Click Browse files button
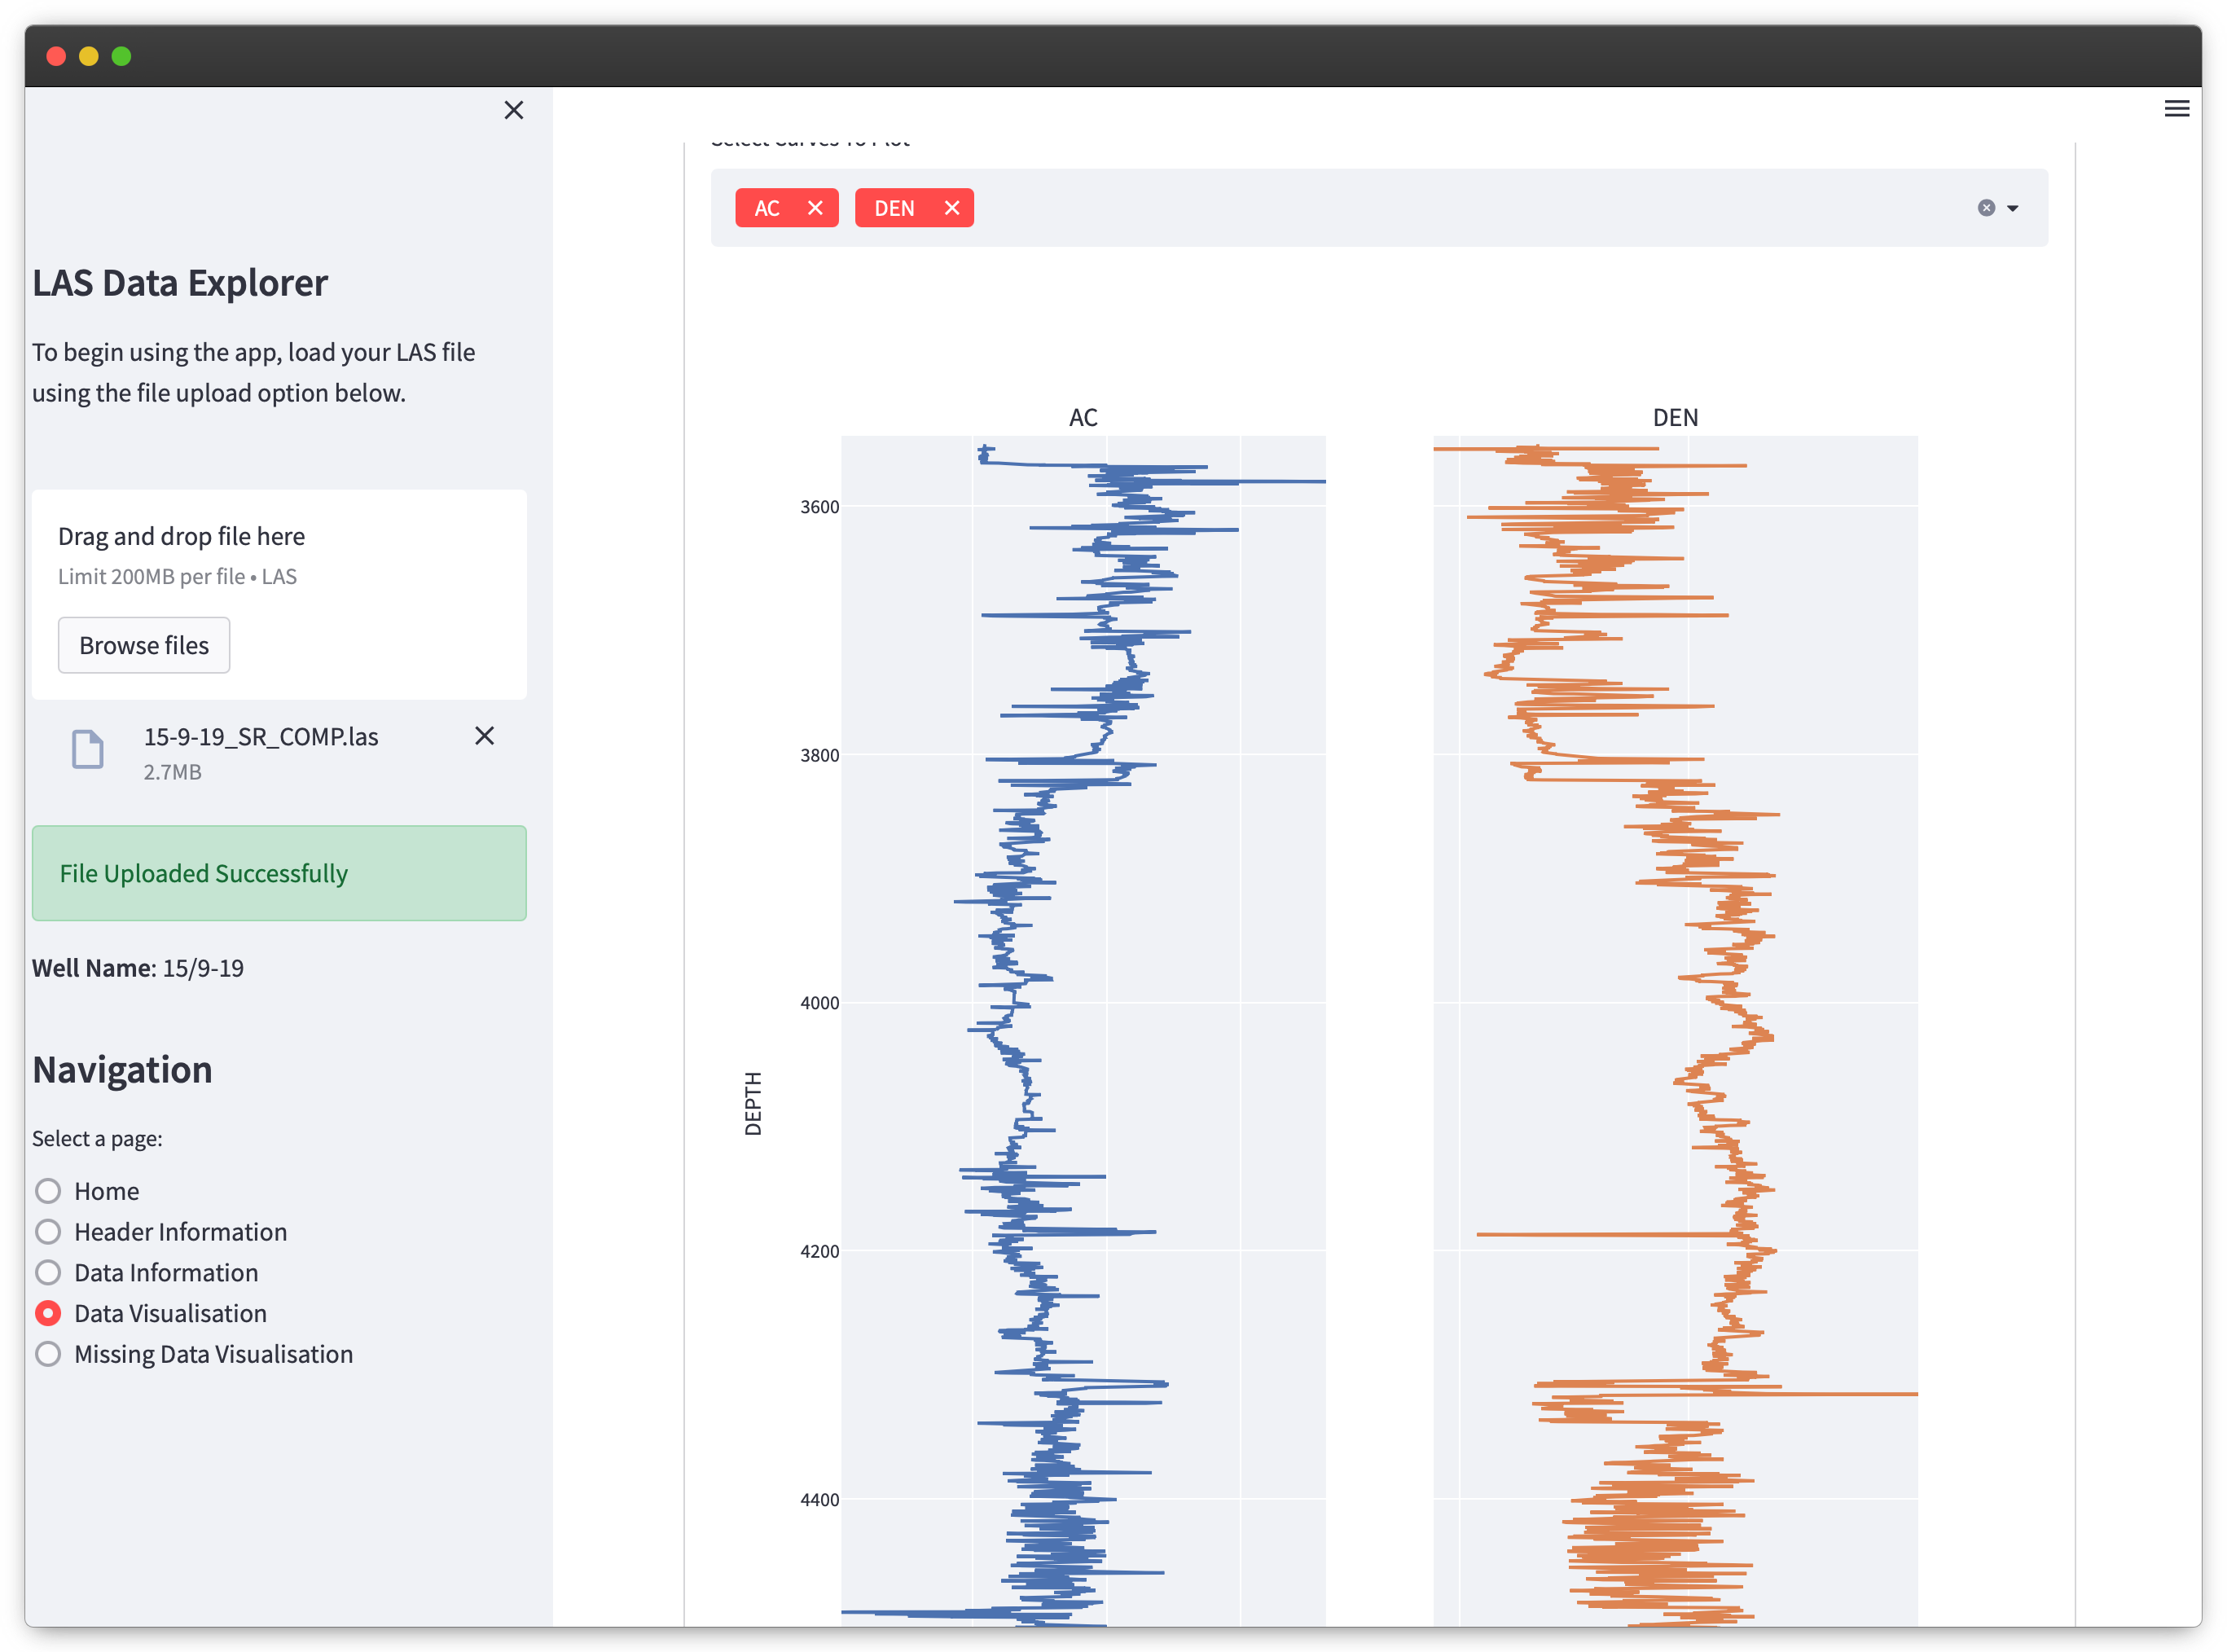The image size is (2227, 1652). pos(144,645)
